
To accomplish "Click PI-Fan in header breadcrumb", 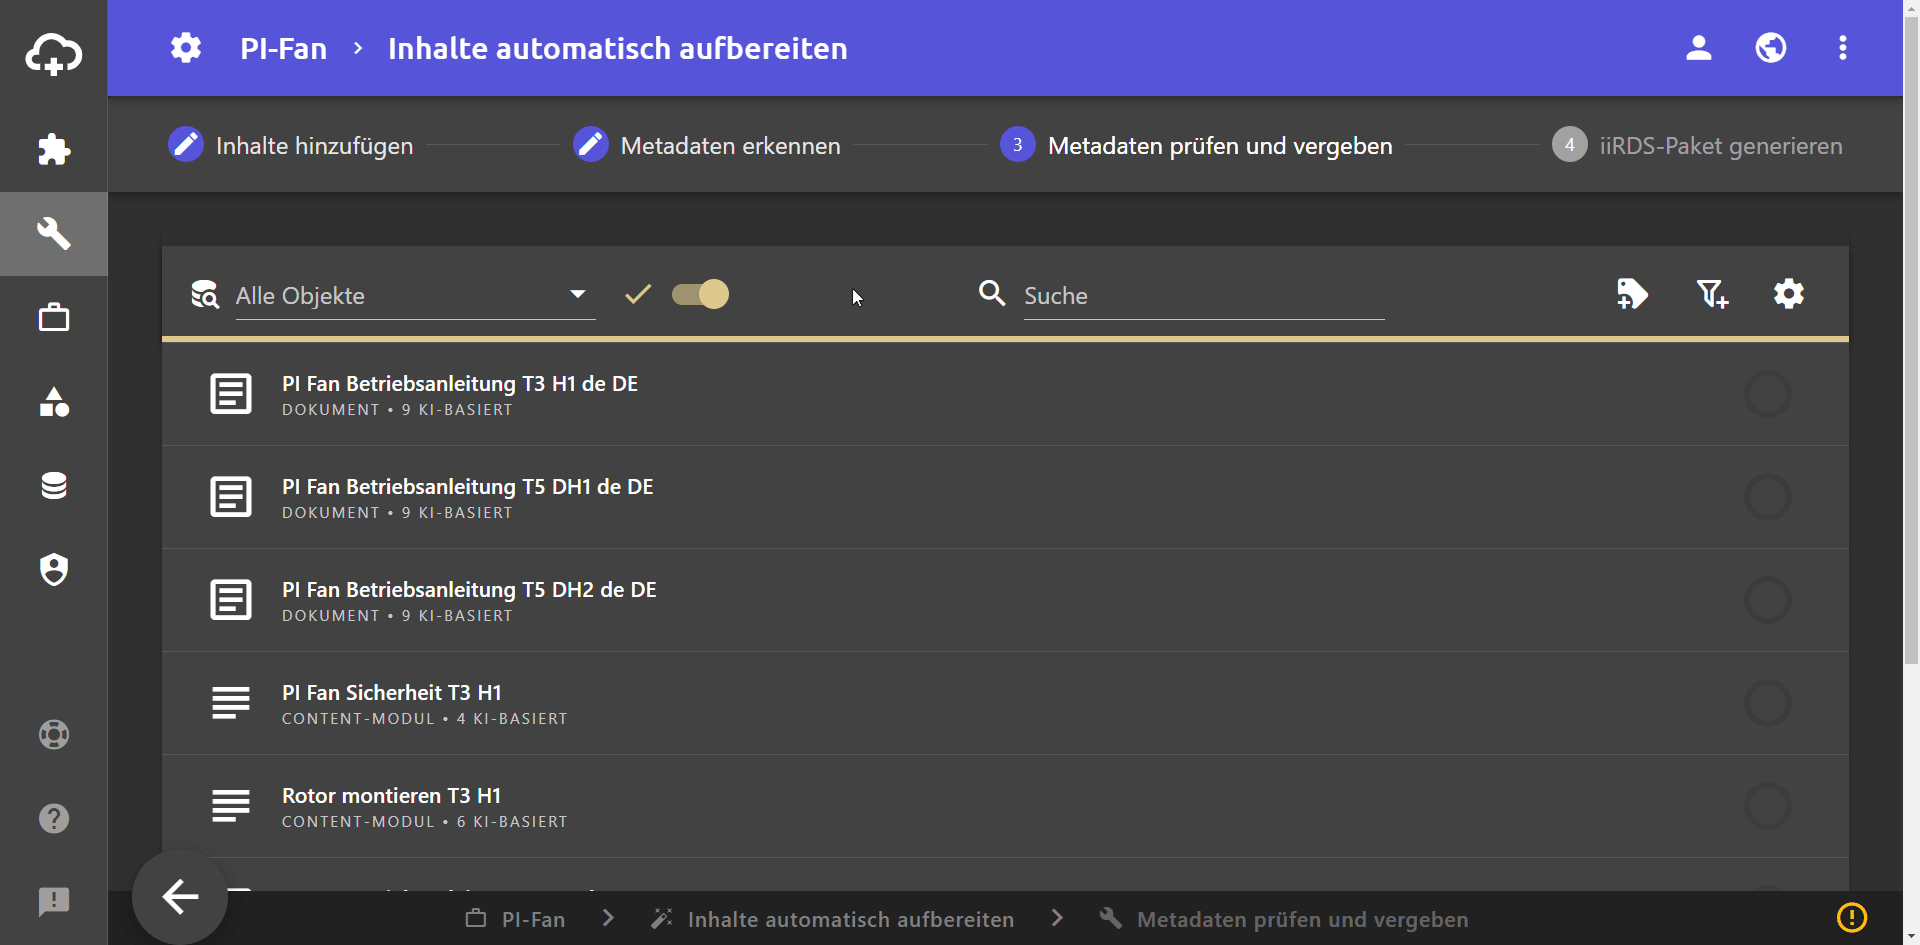I will click(283, 48).
